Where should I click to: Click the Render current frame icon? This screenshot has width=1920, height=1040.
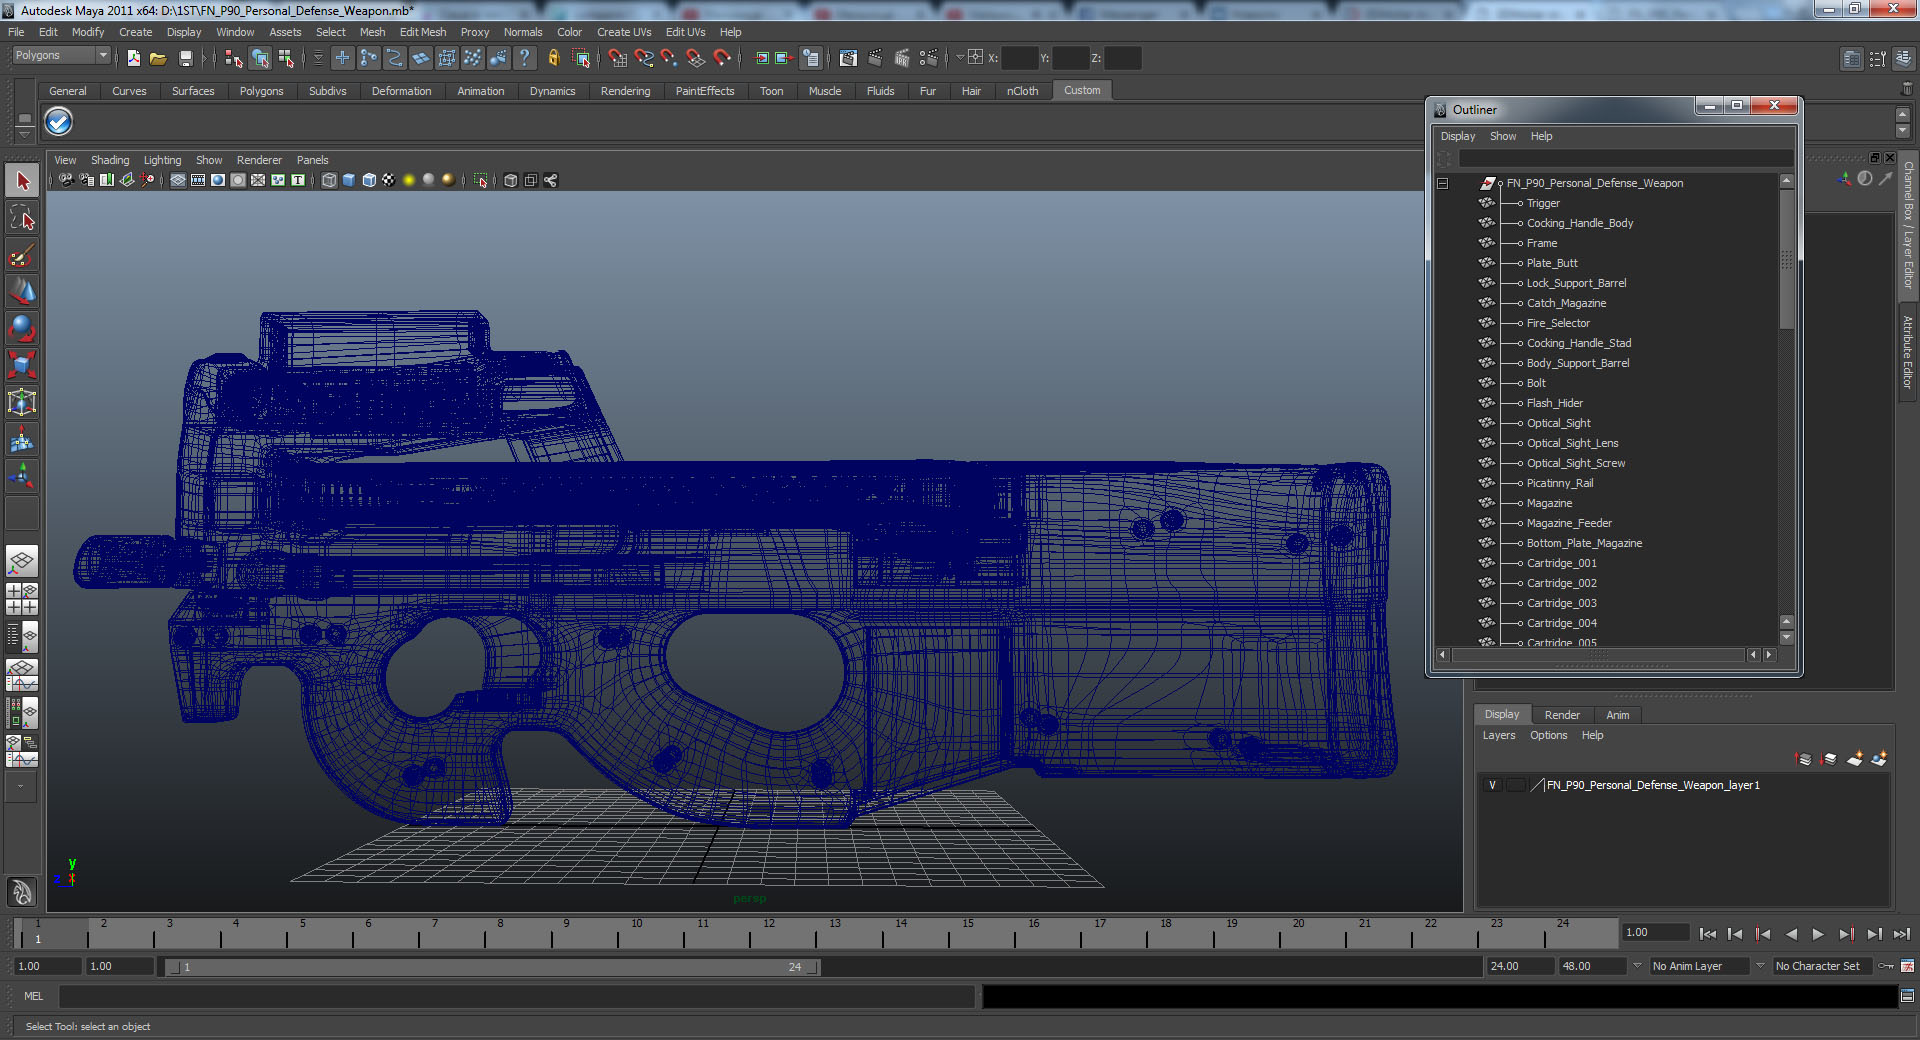coord(876,58)
